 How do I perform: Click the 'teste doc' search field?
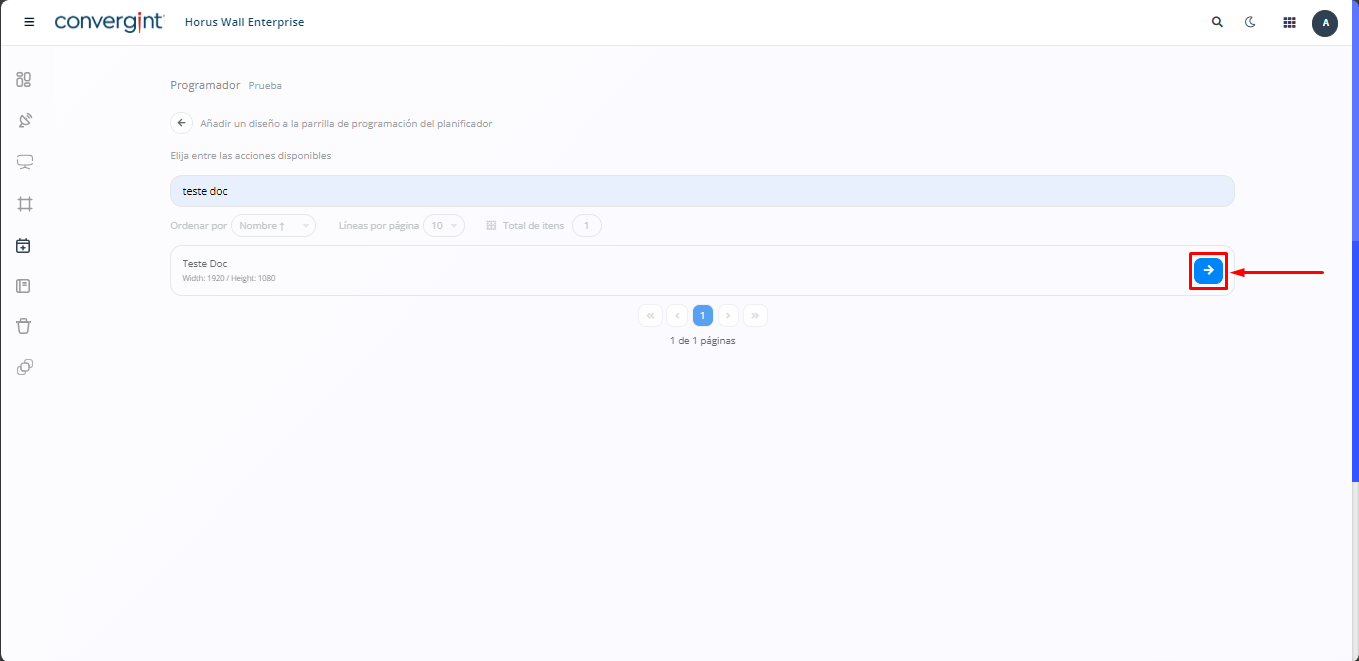coord(702,191)
